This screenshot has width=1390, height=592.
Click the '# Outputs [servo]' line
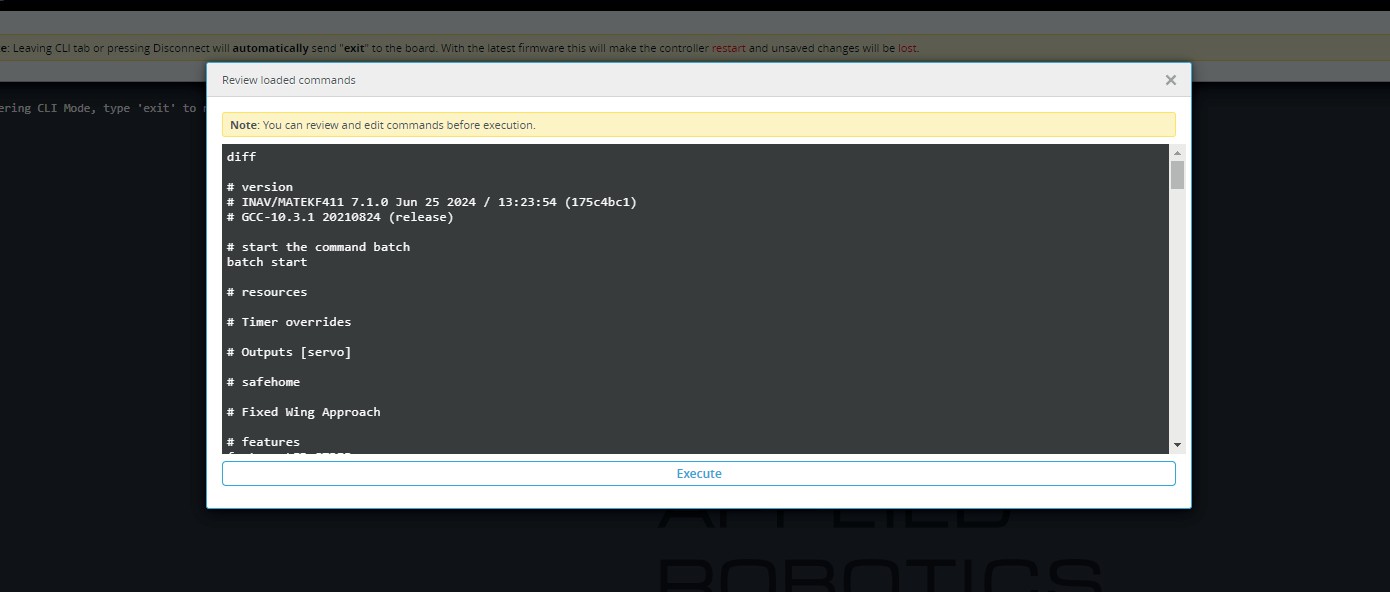pos(289,352)
